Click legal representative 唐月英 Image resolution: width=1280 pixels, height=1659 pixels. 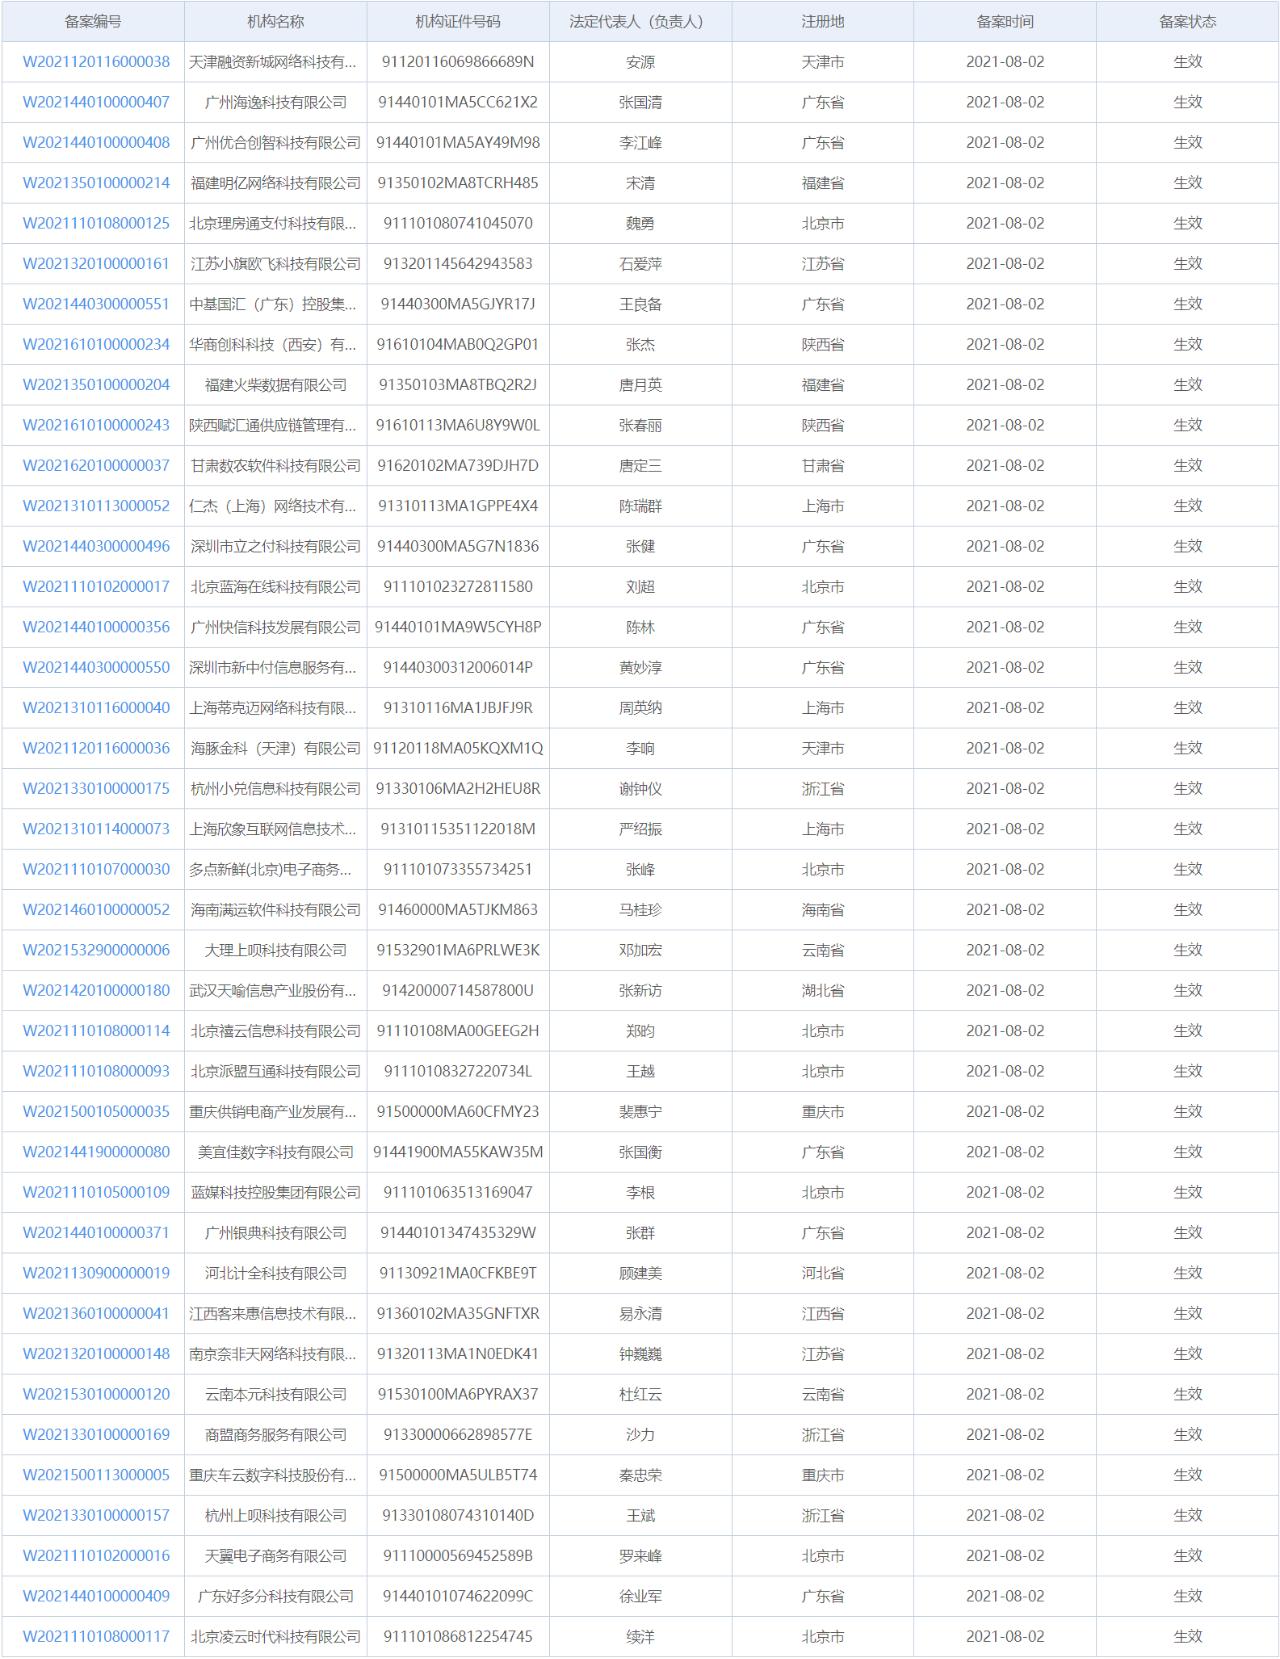pos(641,385)
